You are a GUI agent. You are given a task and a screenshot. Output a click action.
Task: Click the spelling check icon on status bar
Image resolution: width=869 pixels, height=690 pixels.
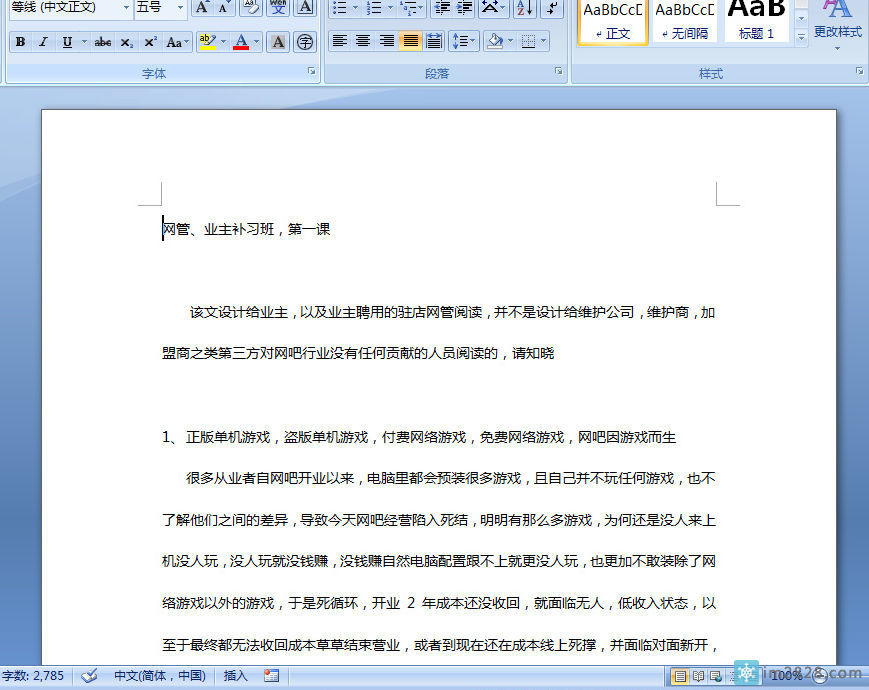click(x=90, y=676)
